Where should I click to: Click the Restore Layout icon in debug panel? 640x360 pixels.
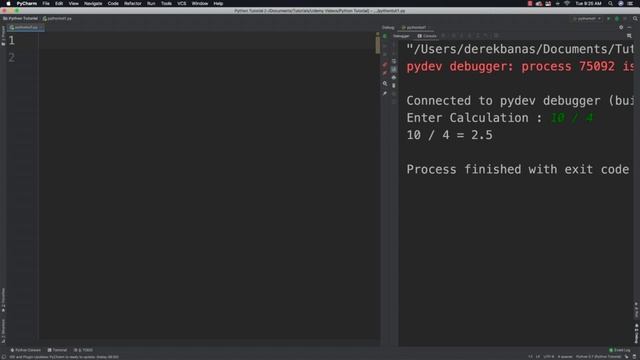tap(629, 36)
